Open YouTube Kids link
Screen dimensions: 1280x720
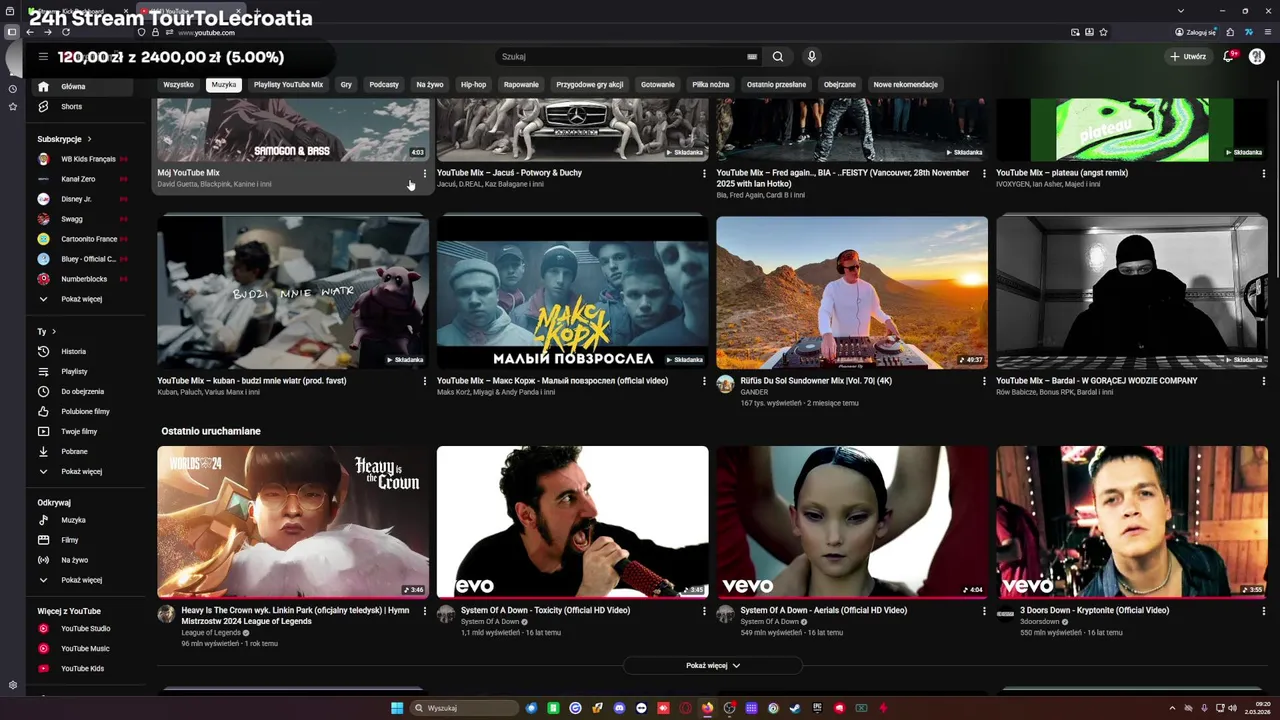click(x=83, y=669)
